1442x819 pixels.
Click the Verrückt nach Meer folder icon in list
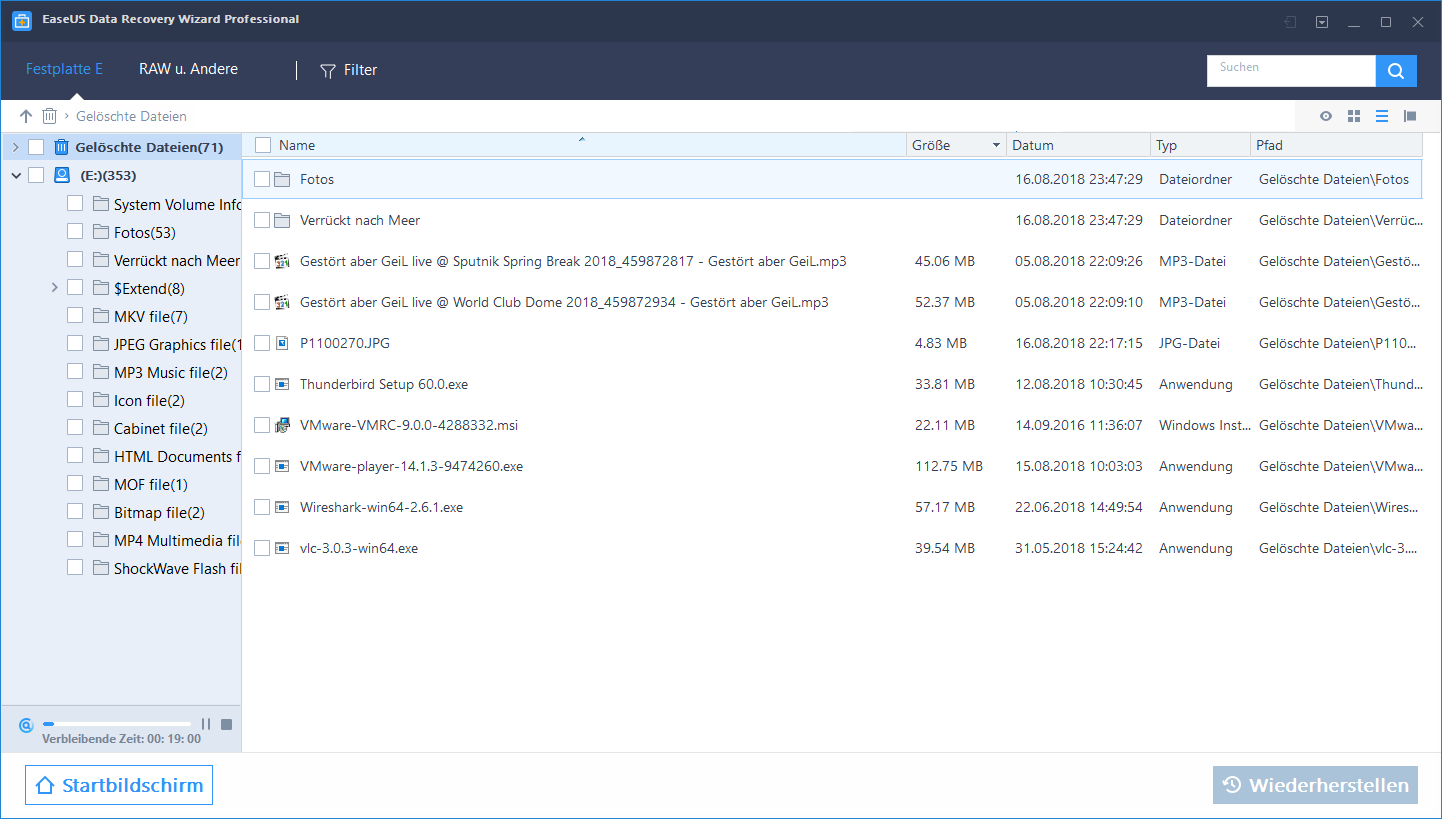[282, 221]
